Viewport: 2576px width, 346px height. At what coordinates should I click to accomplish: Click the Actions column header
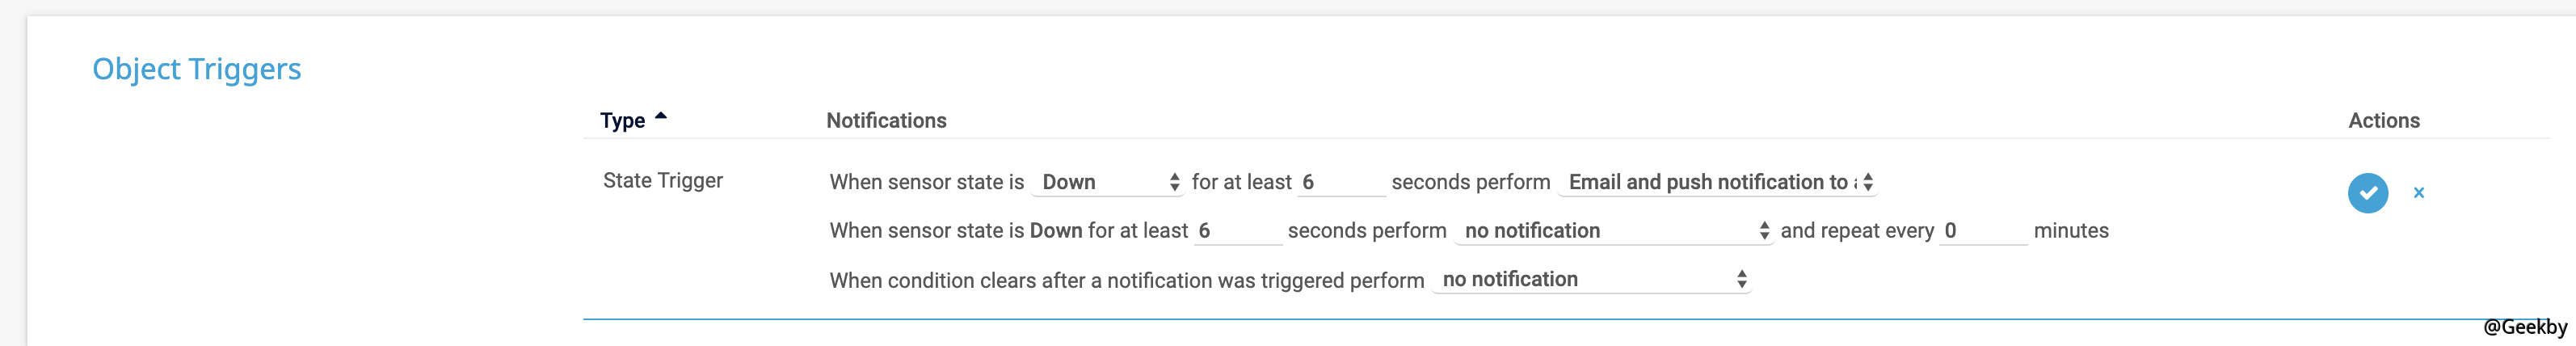click(x=2383, y=121)
